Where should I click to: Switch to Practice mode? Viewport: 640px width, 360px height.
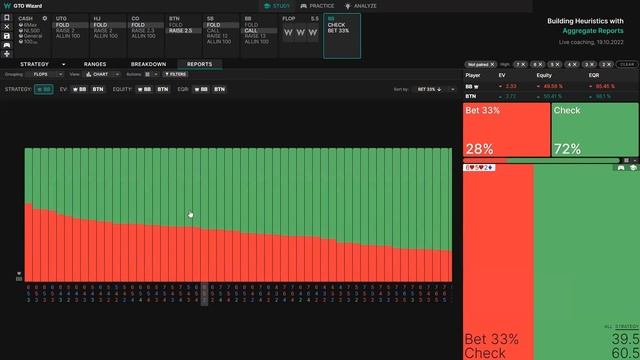318,6
